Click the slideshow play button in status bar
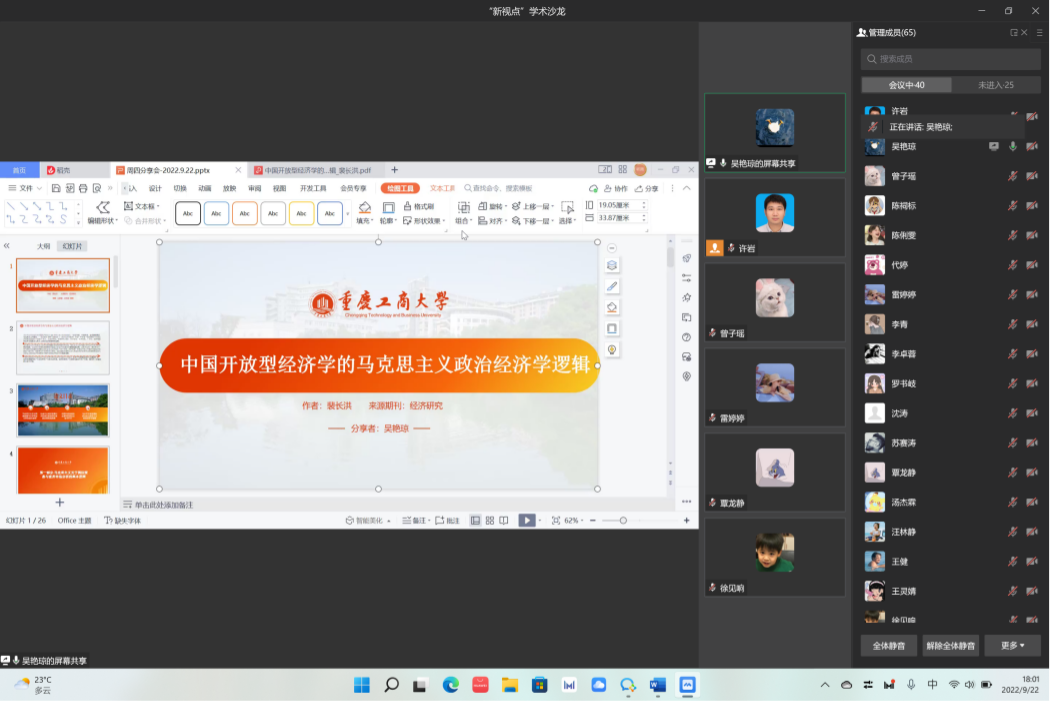 click(526, 520)
